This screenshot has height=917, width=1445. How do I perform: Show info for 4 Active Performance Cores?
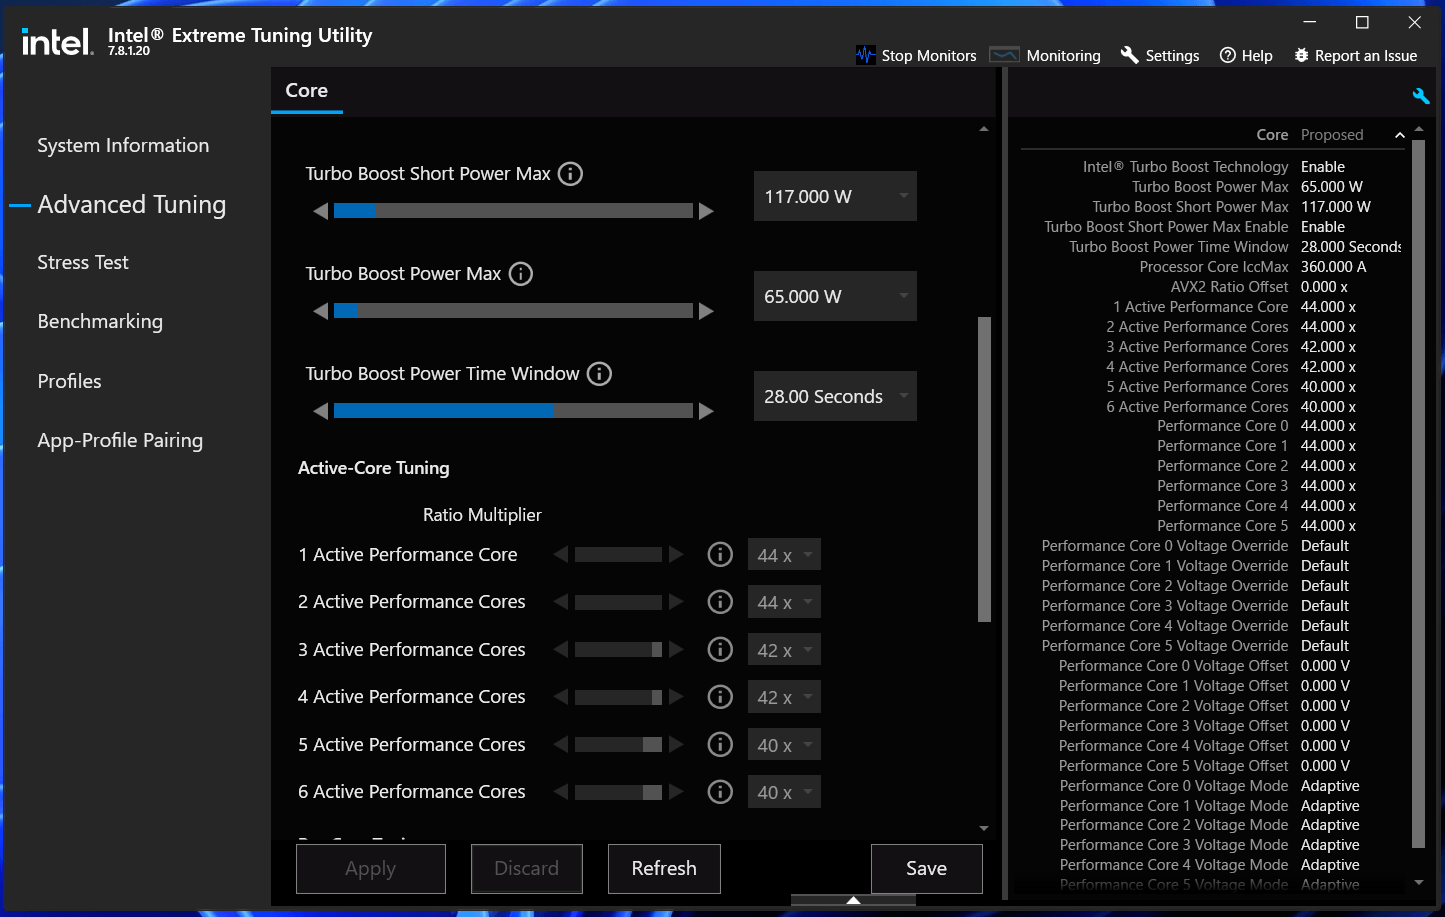(x=720, y=697)
